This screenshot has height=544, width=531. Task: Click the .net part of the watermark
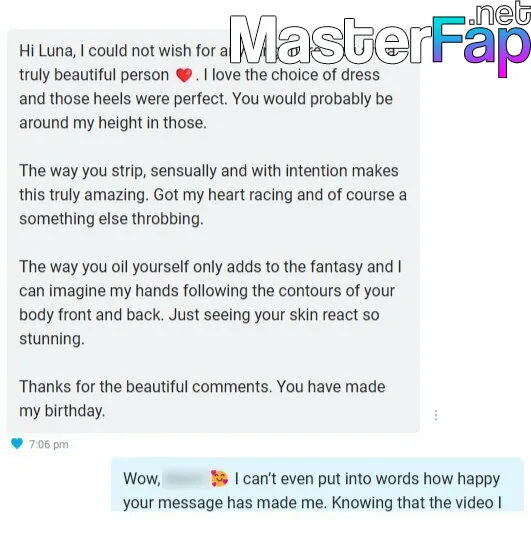[x=500, y=14]
